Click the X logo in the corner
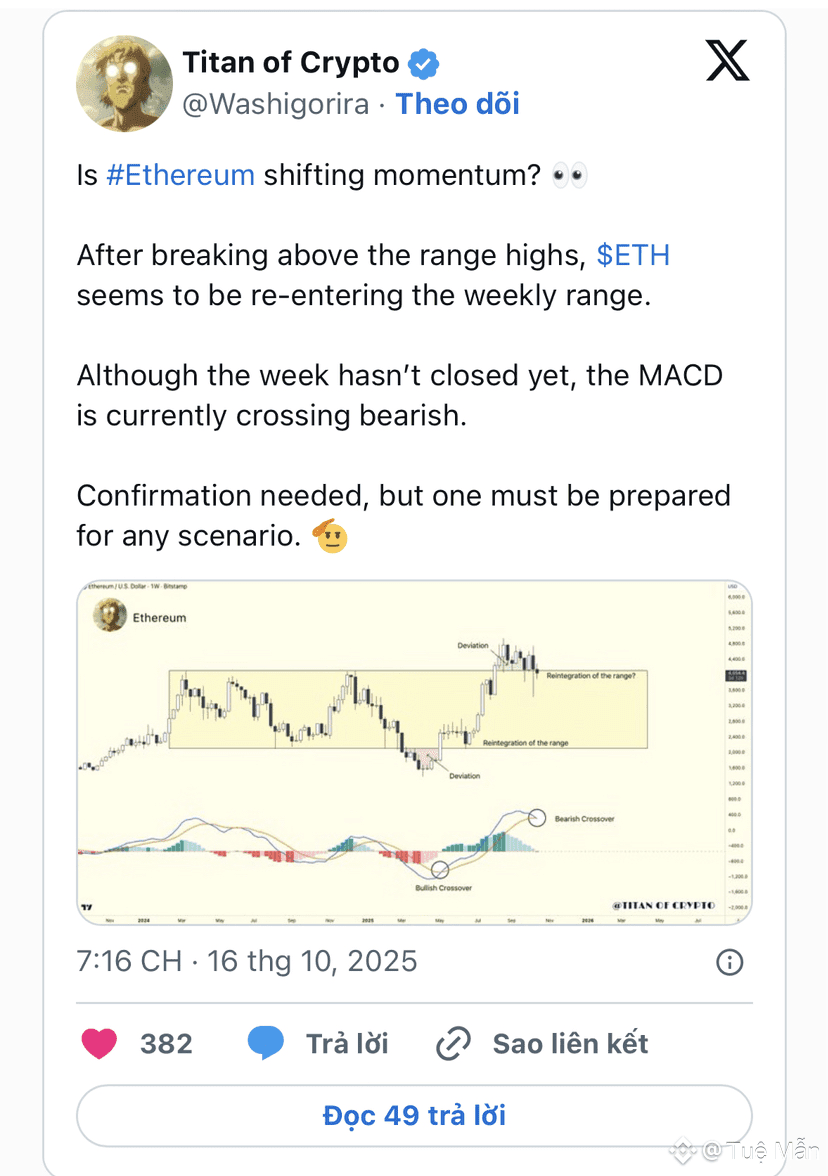 [727, 60]
